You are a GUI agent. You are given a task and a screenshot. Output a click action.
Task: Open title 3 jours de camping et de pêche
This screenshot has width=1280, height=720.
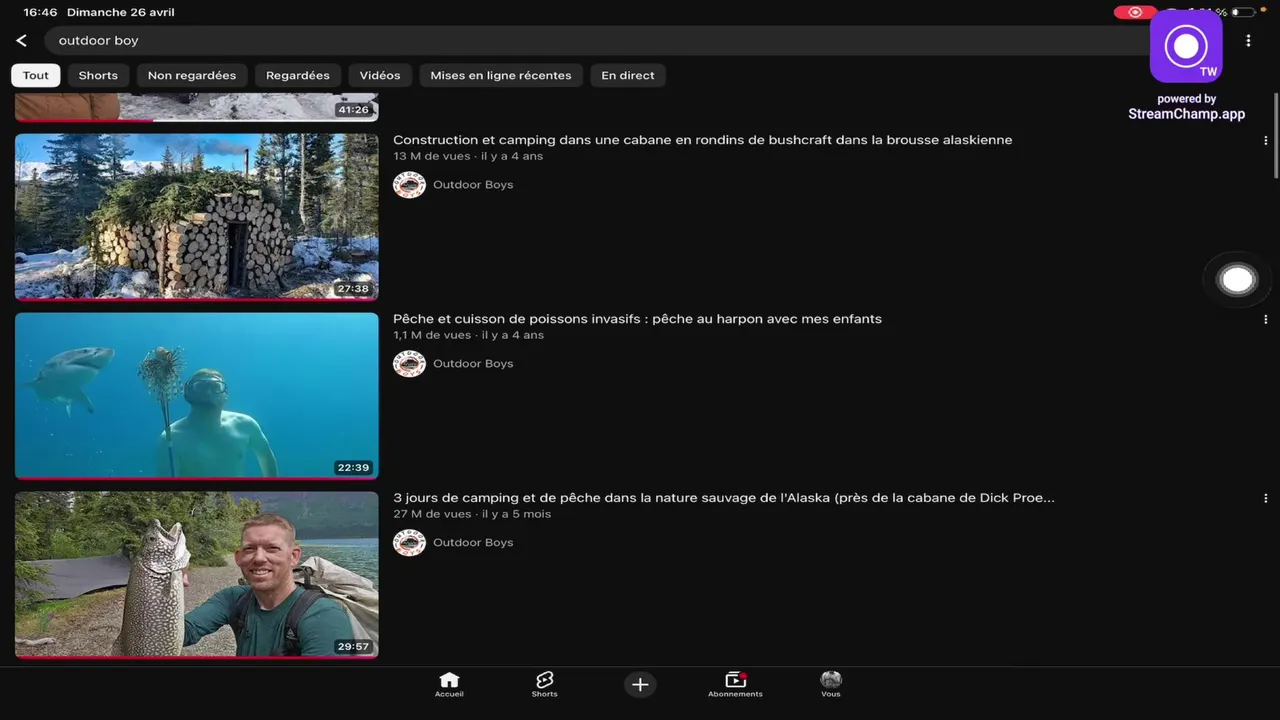(x=724, y=498)
